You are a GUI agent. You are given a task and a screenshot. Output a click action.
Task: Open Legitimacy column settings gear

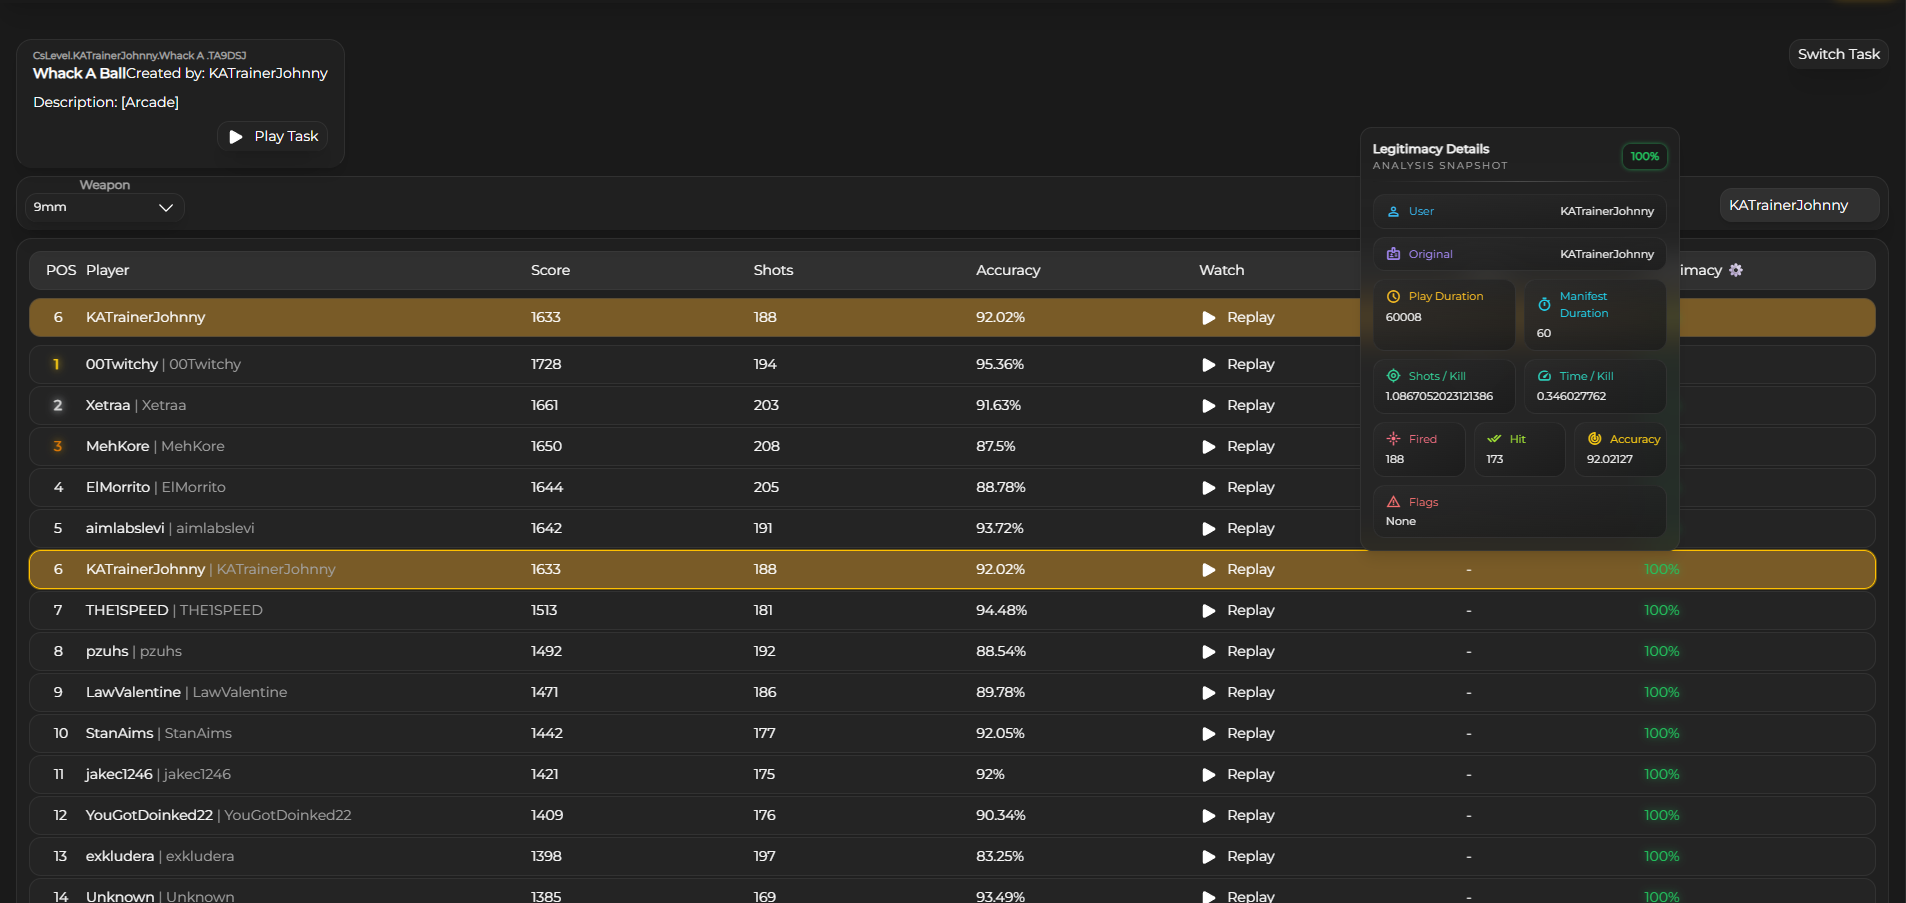1736,270
